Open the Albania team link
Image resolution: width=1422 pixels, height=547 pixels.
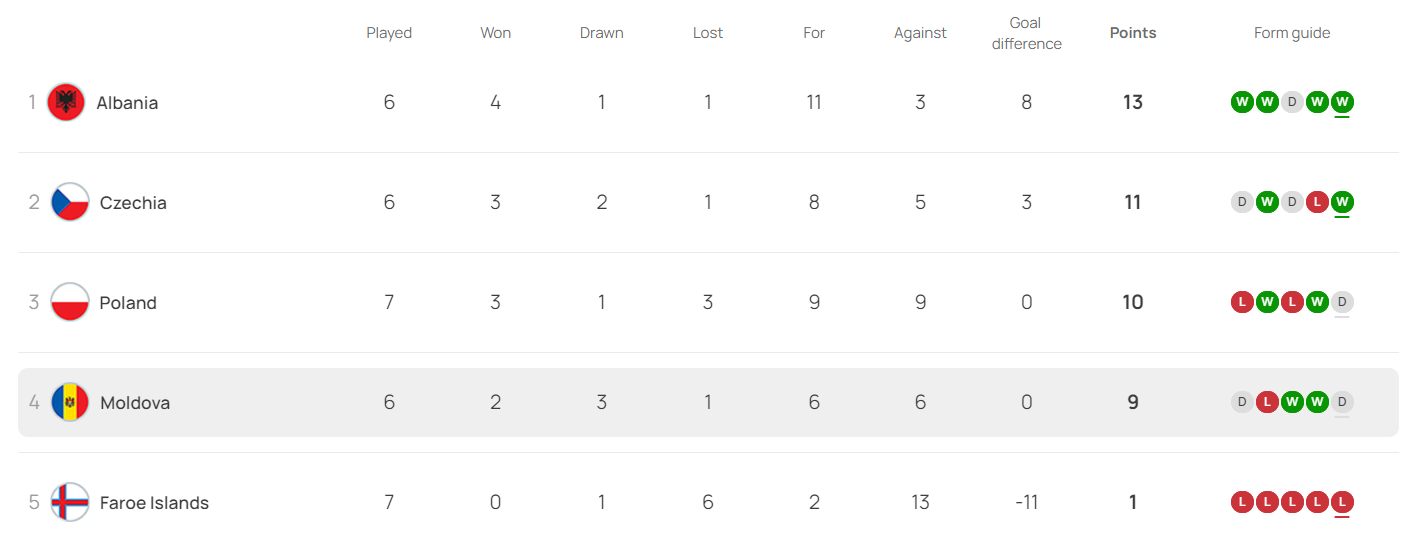point(127,102)
